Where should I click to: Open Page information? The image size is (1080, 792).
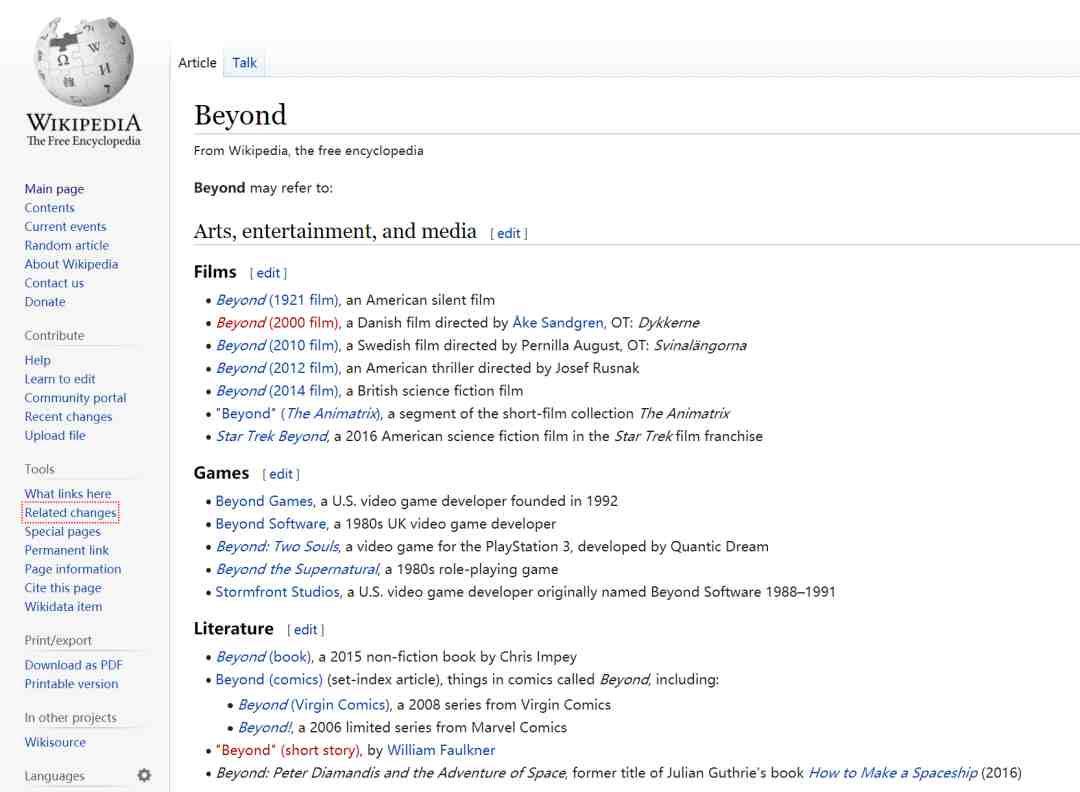tap(73, 569)
